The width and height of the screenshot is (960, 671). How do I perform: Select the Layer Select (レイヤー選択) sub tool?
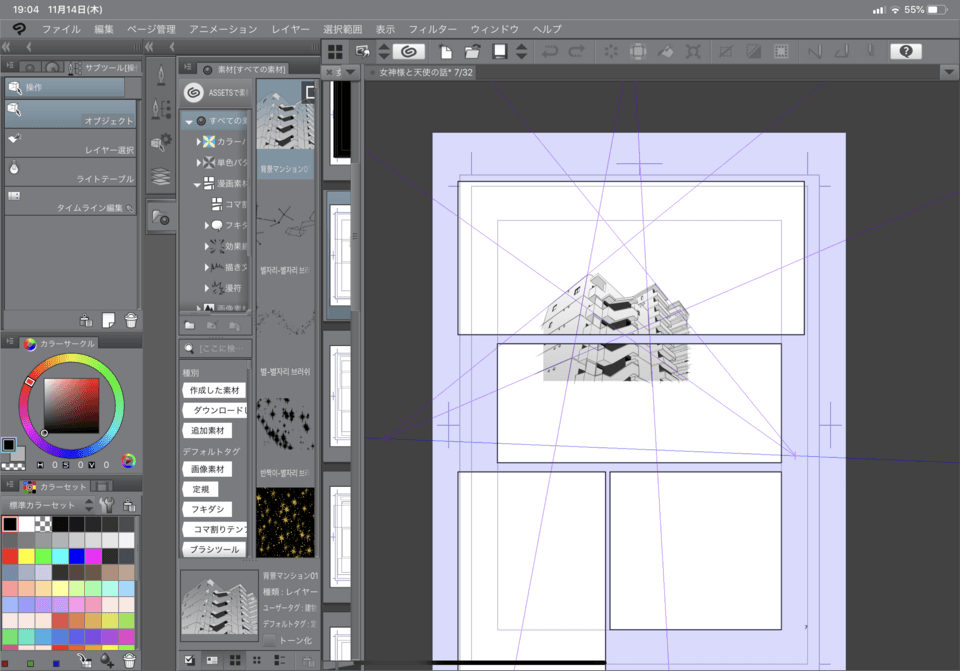(x=70, y=143)
